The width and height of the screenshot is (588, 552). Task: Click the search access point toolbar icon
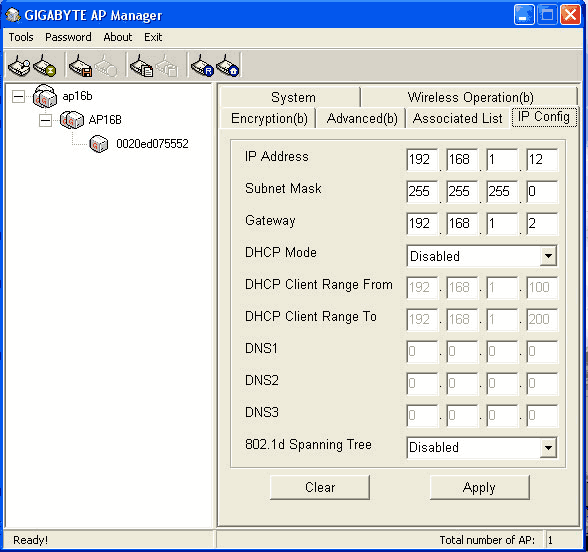pyautogui.click(x=19, y=66)
